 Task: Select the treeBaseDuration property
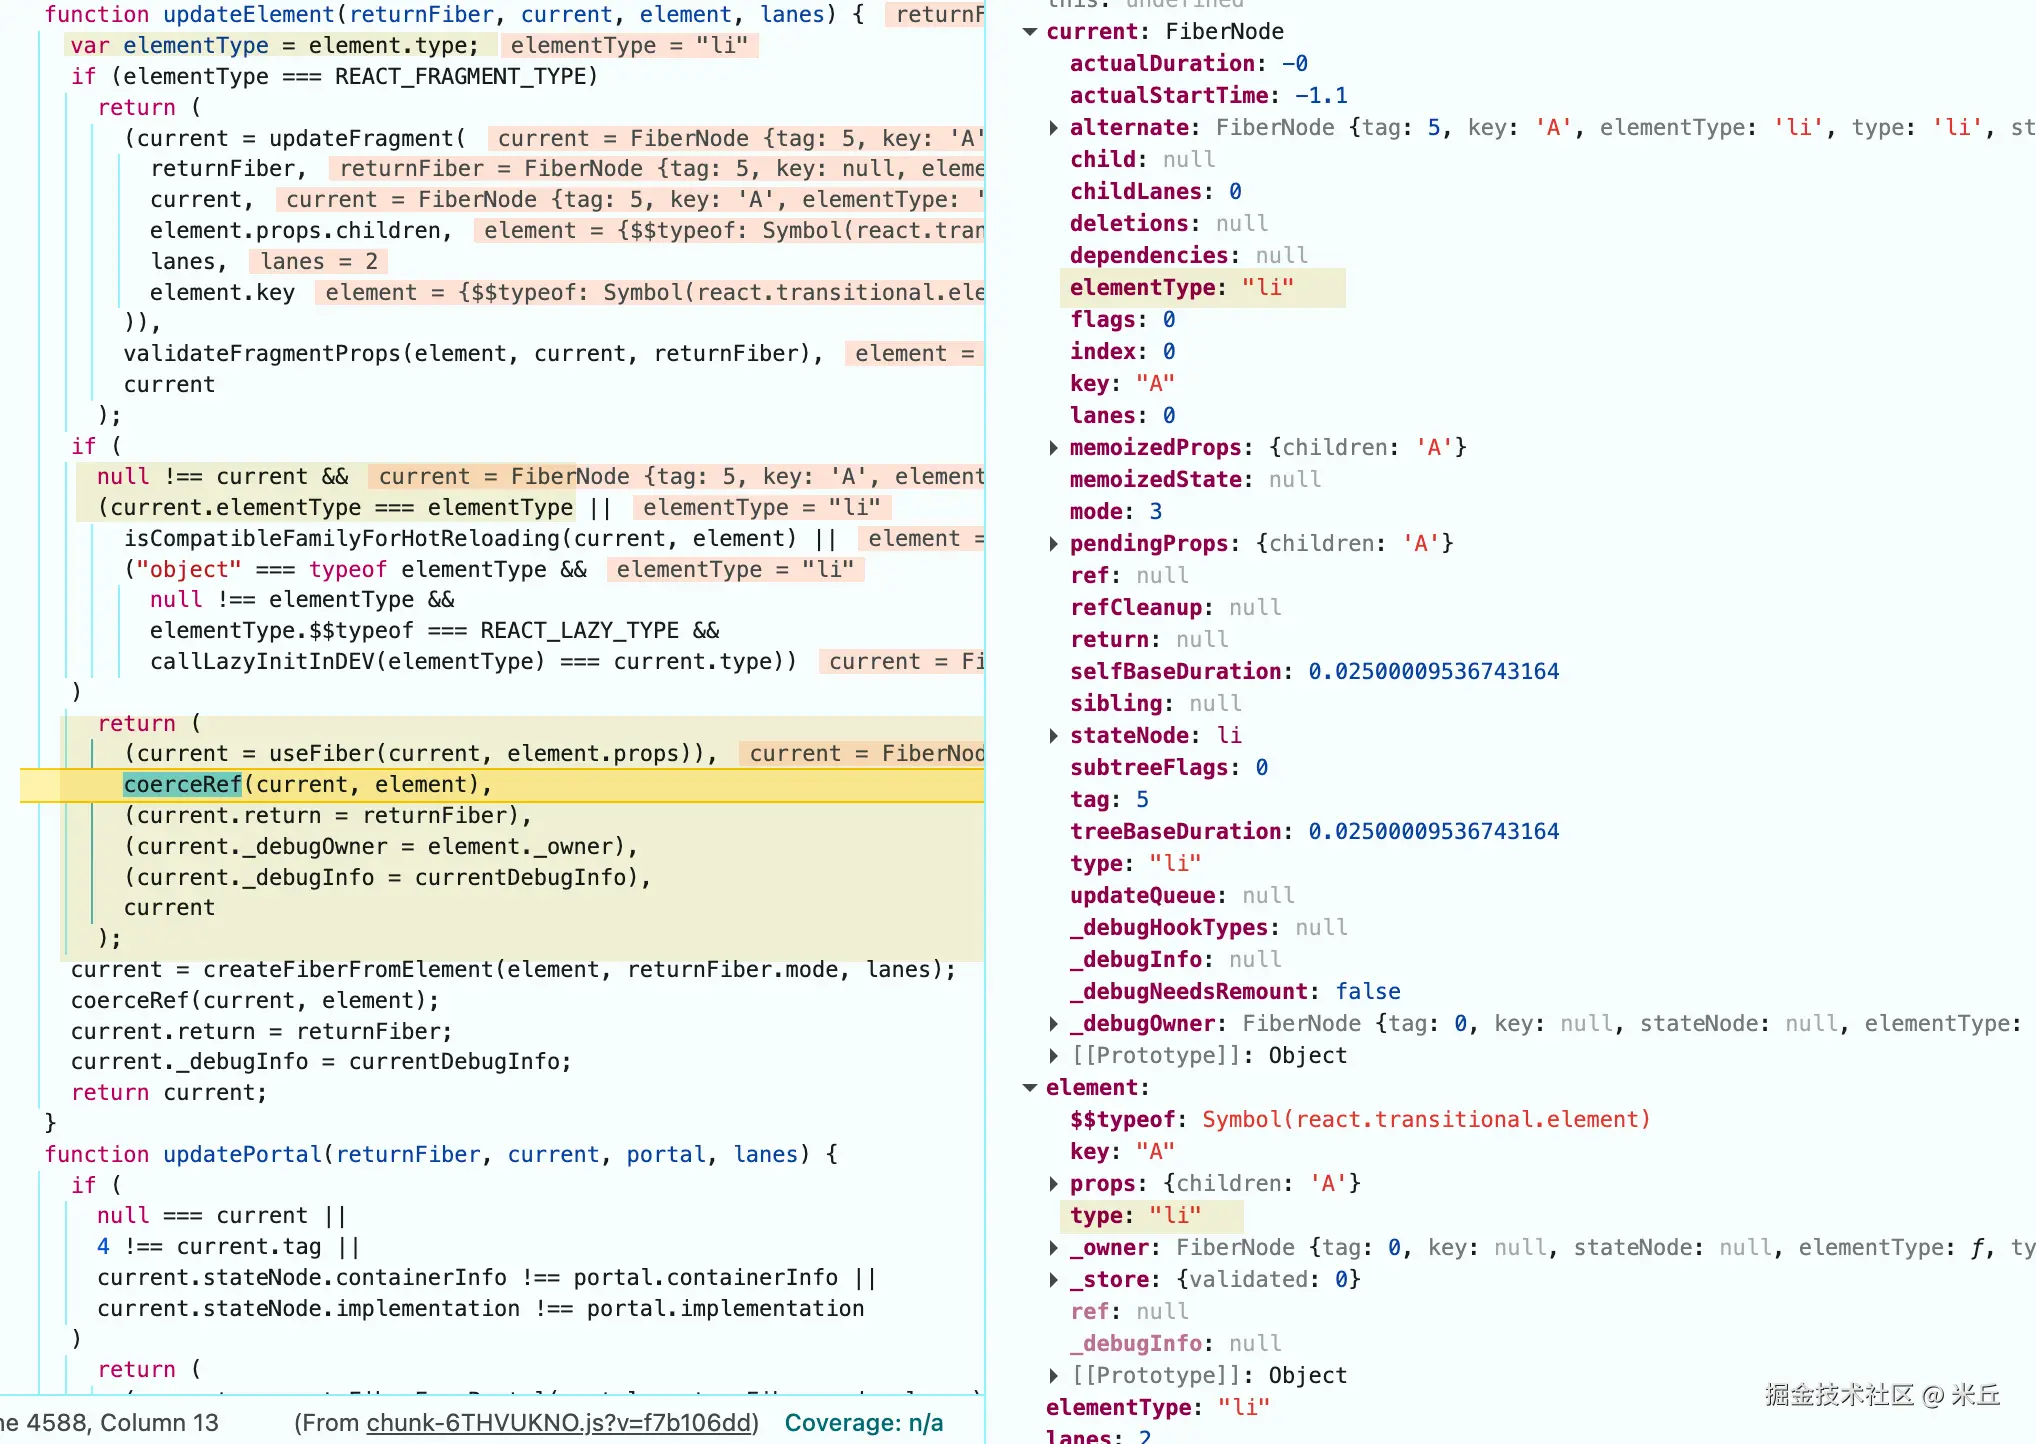[x=1314, y=832]
